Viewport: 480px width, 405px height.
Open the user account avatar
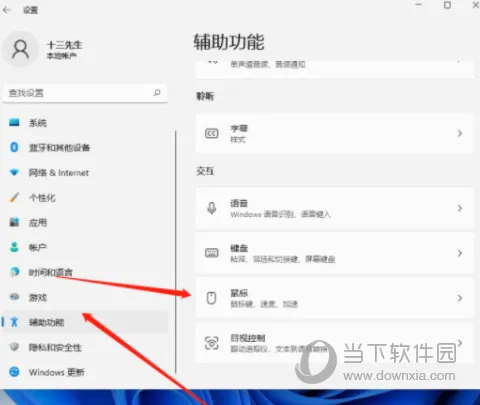coord(20,49)
